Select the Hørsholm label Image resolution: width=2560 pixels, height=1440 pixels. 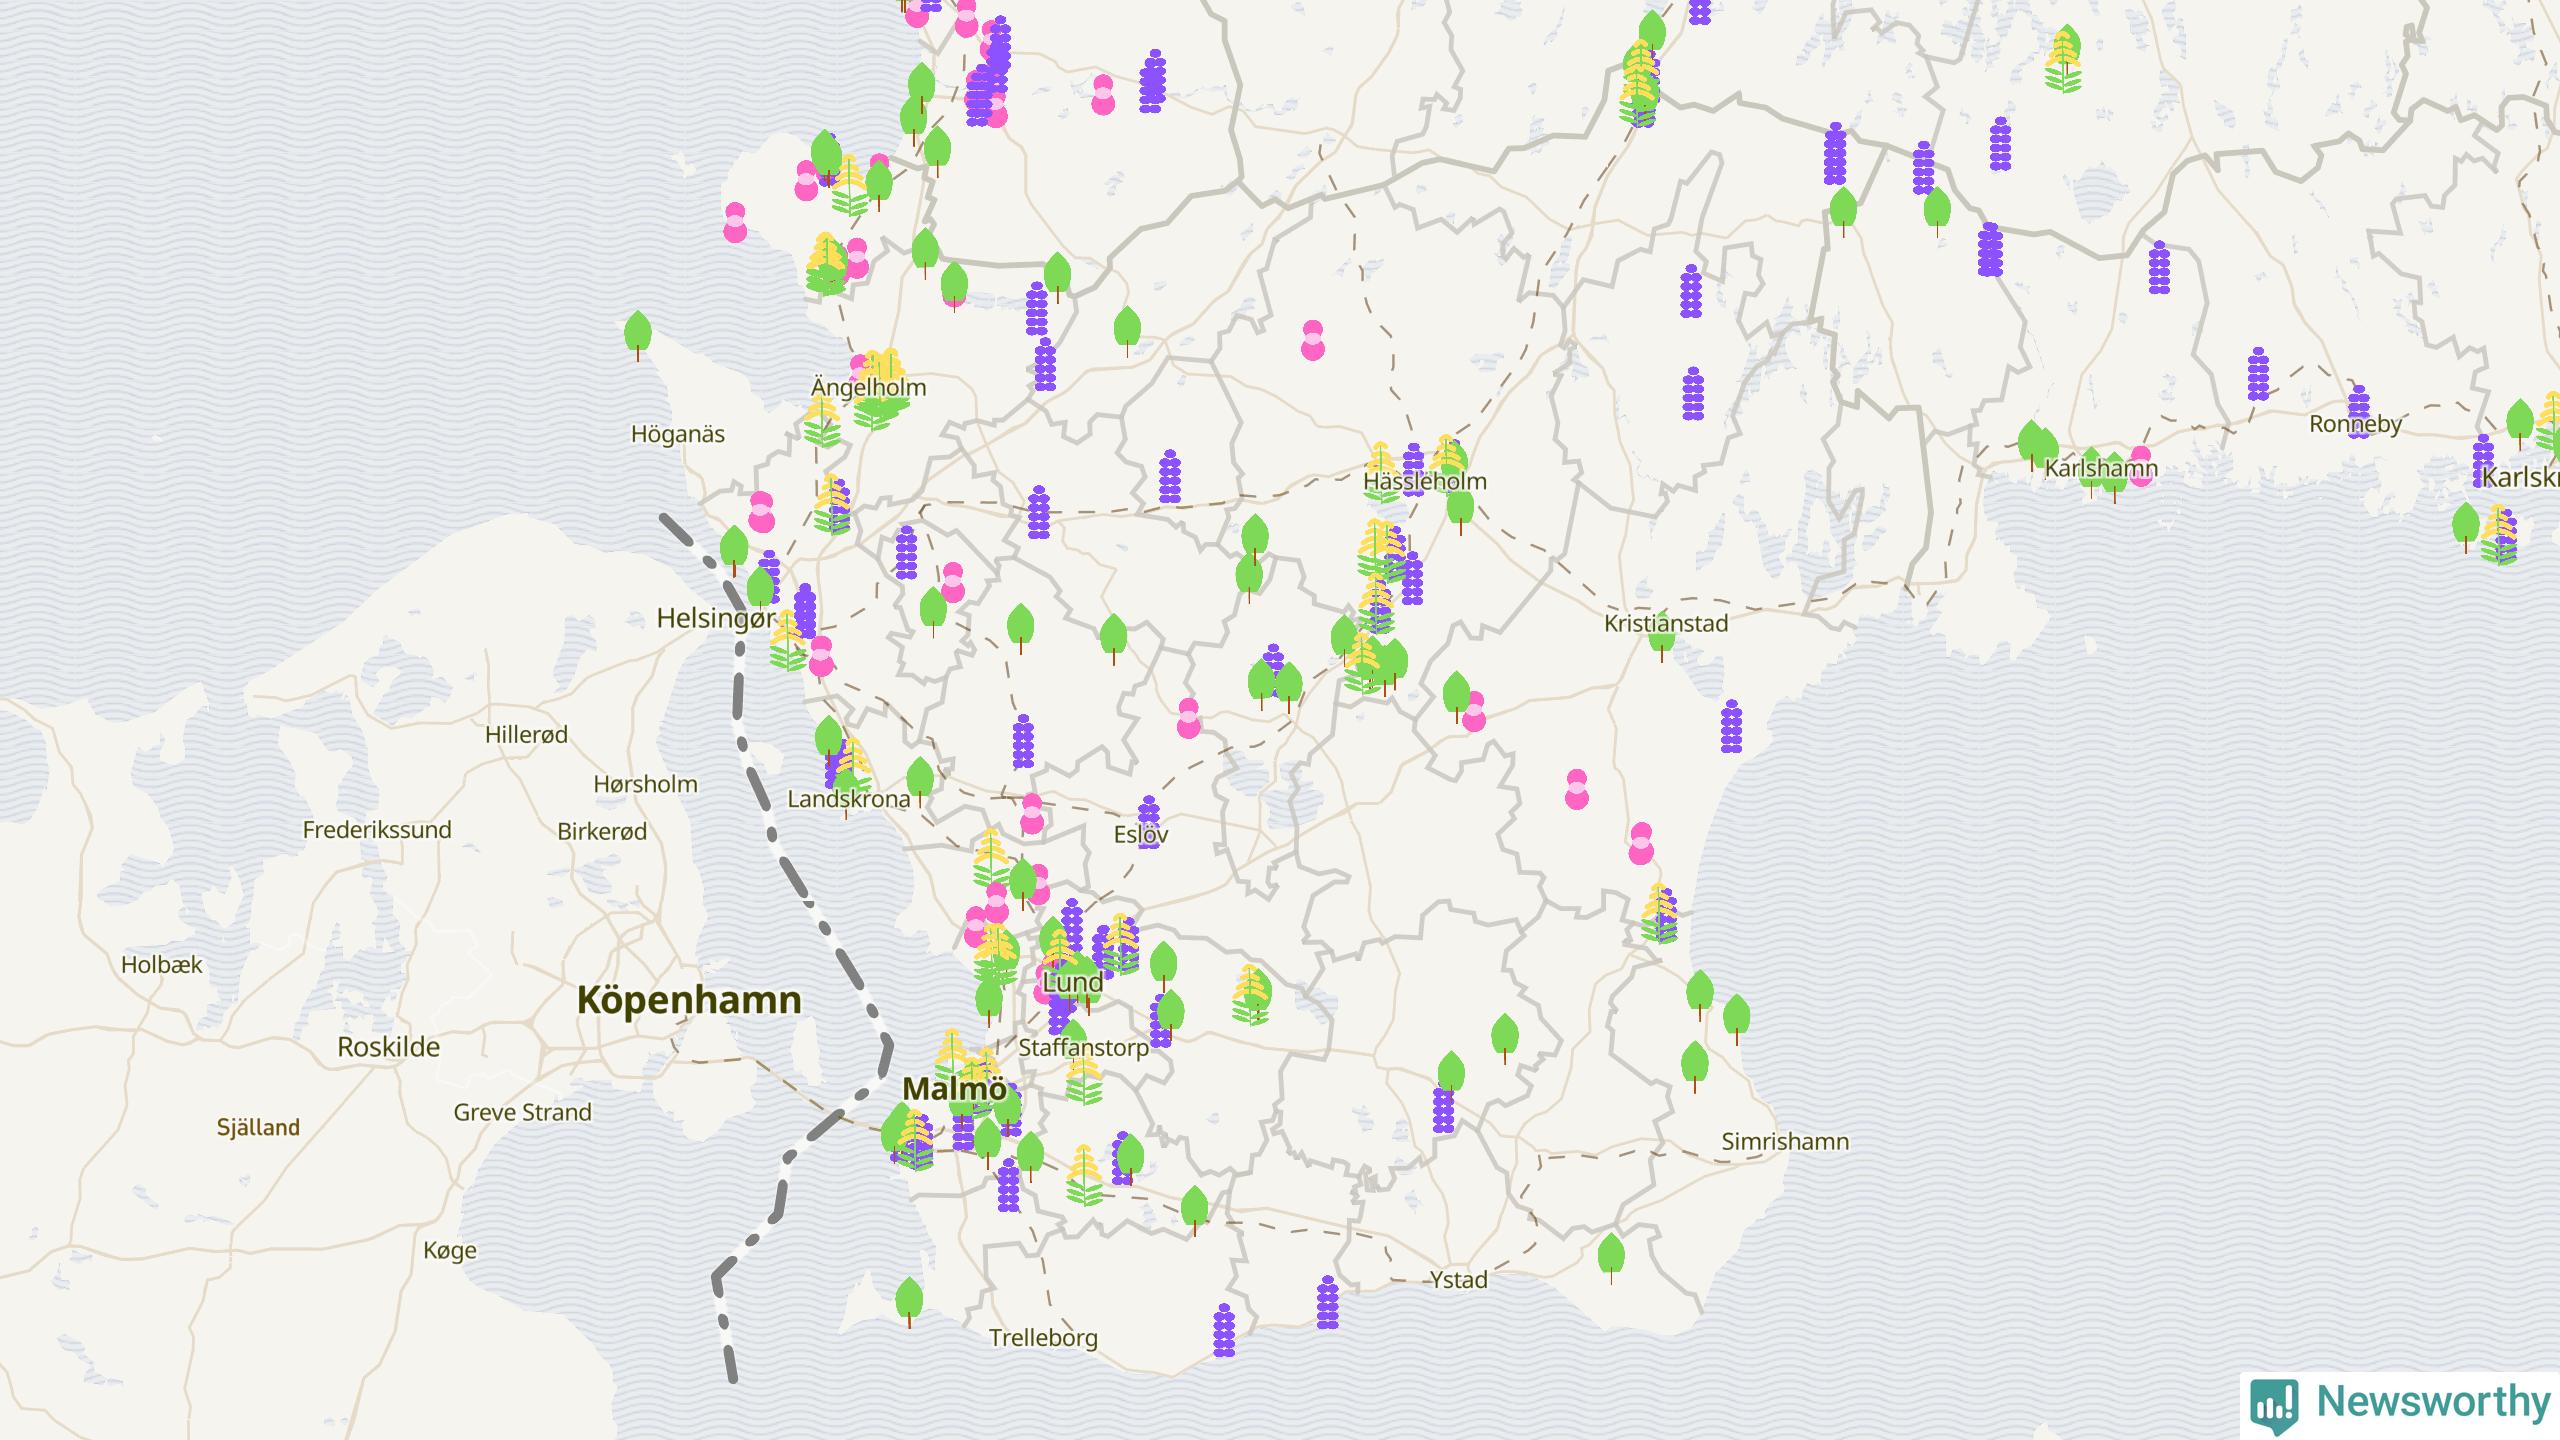(645, 784)
